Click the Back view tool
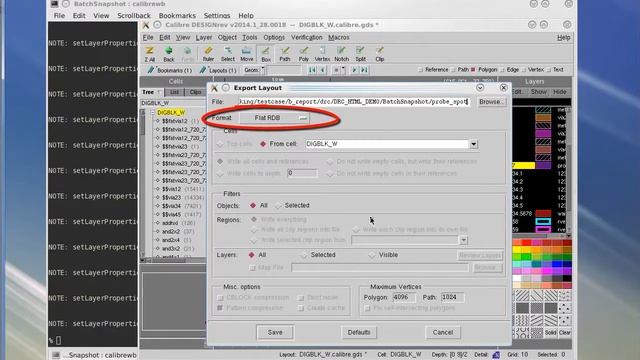The height and width of the screenshot is (360, 640). click(x=169, y=54)
